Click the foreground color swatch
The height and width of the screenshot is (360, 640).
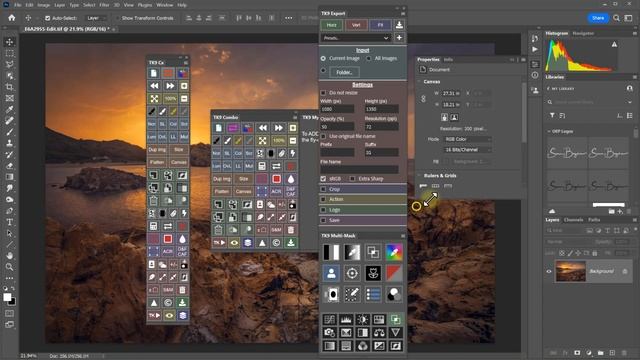pos(7,298)
